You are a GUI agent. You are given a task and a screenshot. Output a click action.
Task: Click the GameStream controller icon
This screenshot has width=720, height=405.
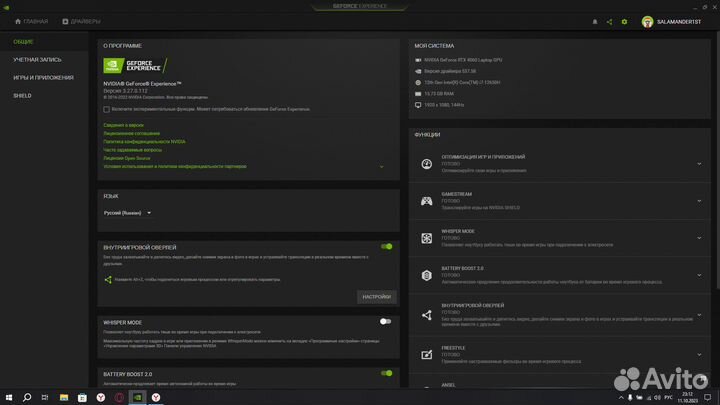click(426, 200)
